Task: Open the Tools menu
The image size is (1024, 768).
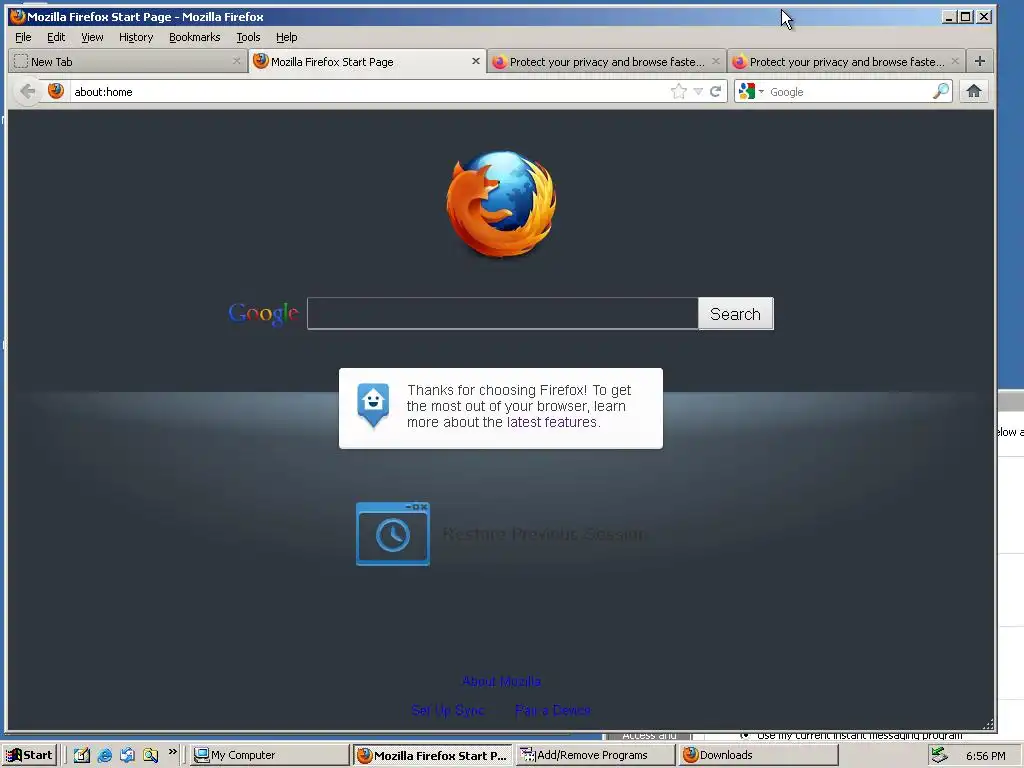Action: point(248,37)
